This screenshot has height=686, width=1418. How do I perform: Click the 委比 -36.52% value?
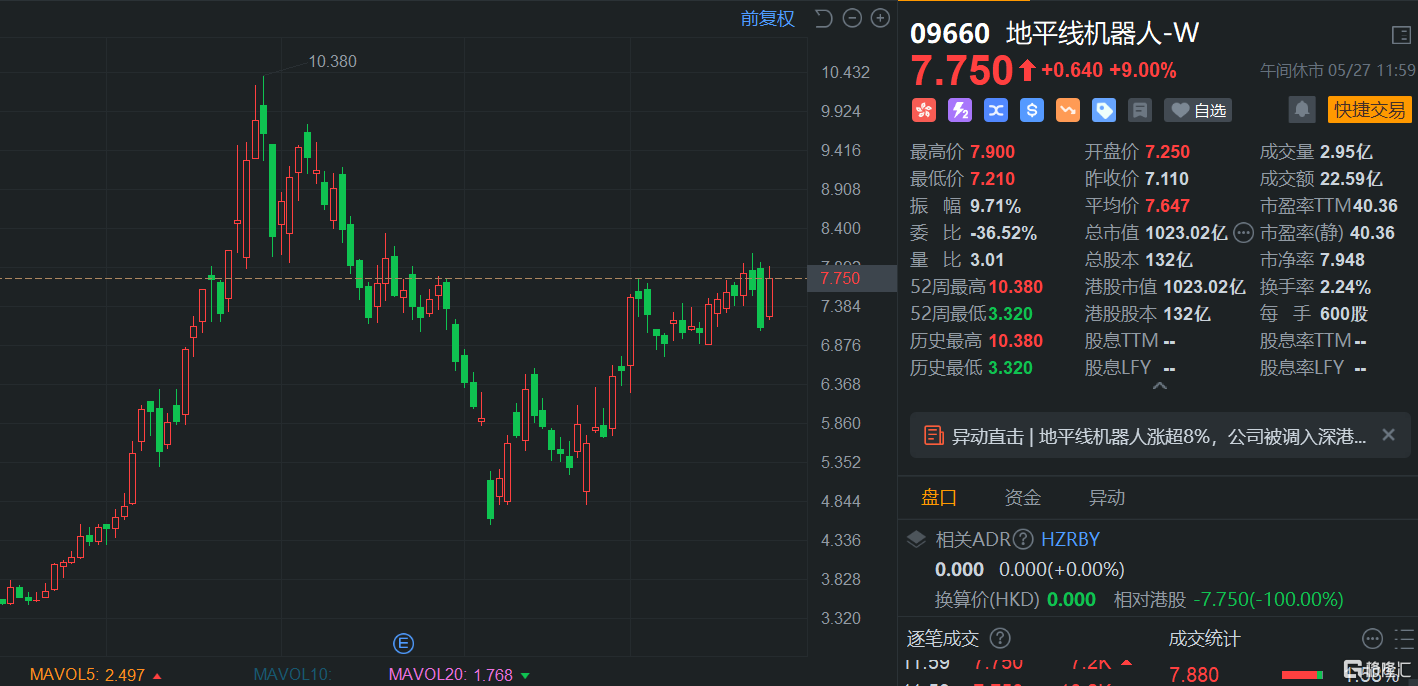pos(1003,233)
